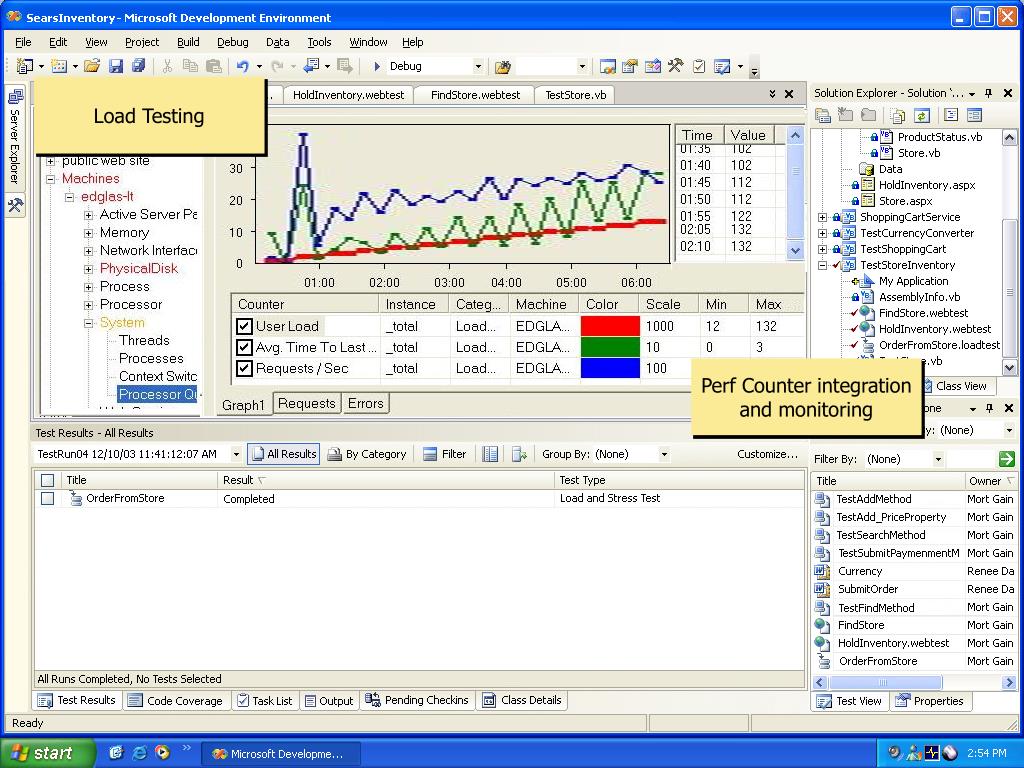This screenshot has height=768, width=1024.
Task: Click the Customize... link in Test Results
Action: (767, 455)
